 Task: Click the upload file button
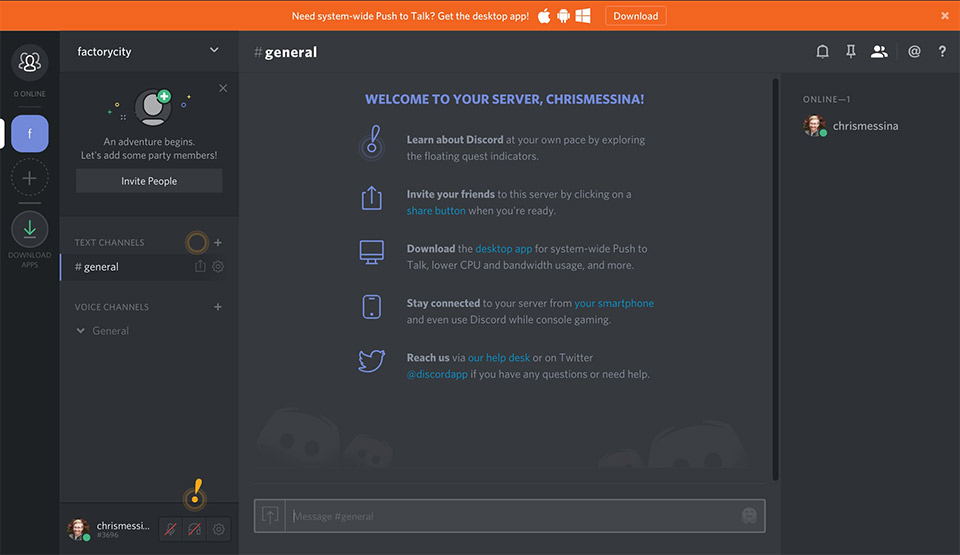270,516
